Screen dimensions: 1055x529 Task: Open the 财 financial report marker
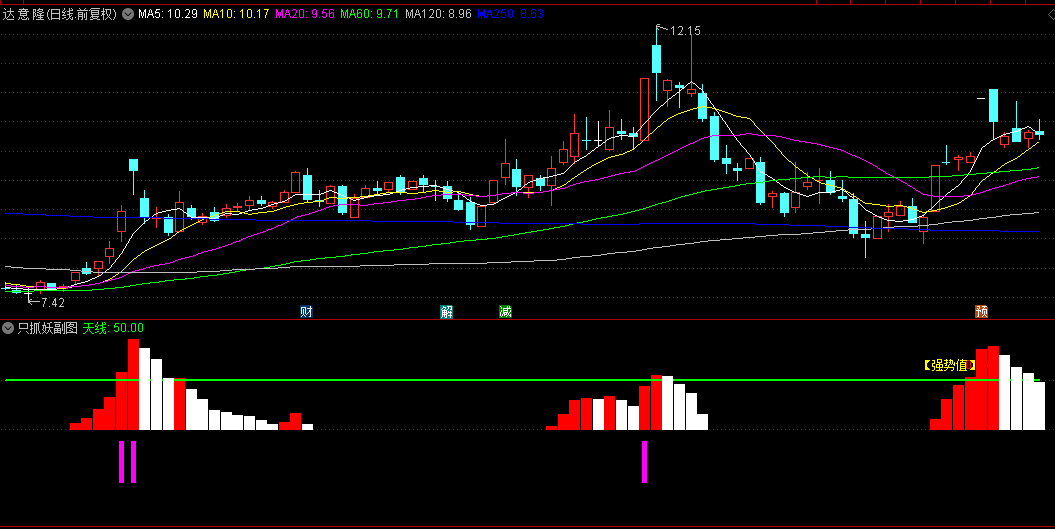(x=306, y=311)
